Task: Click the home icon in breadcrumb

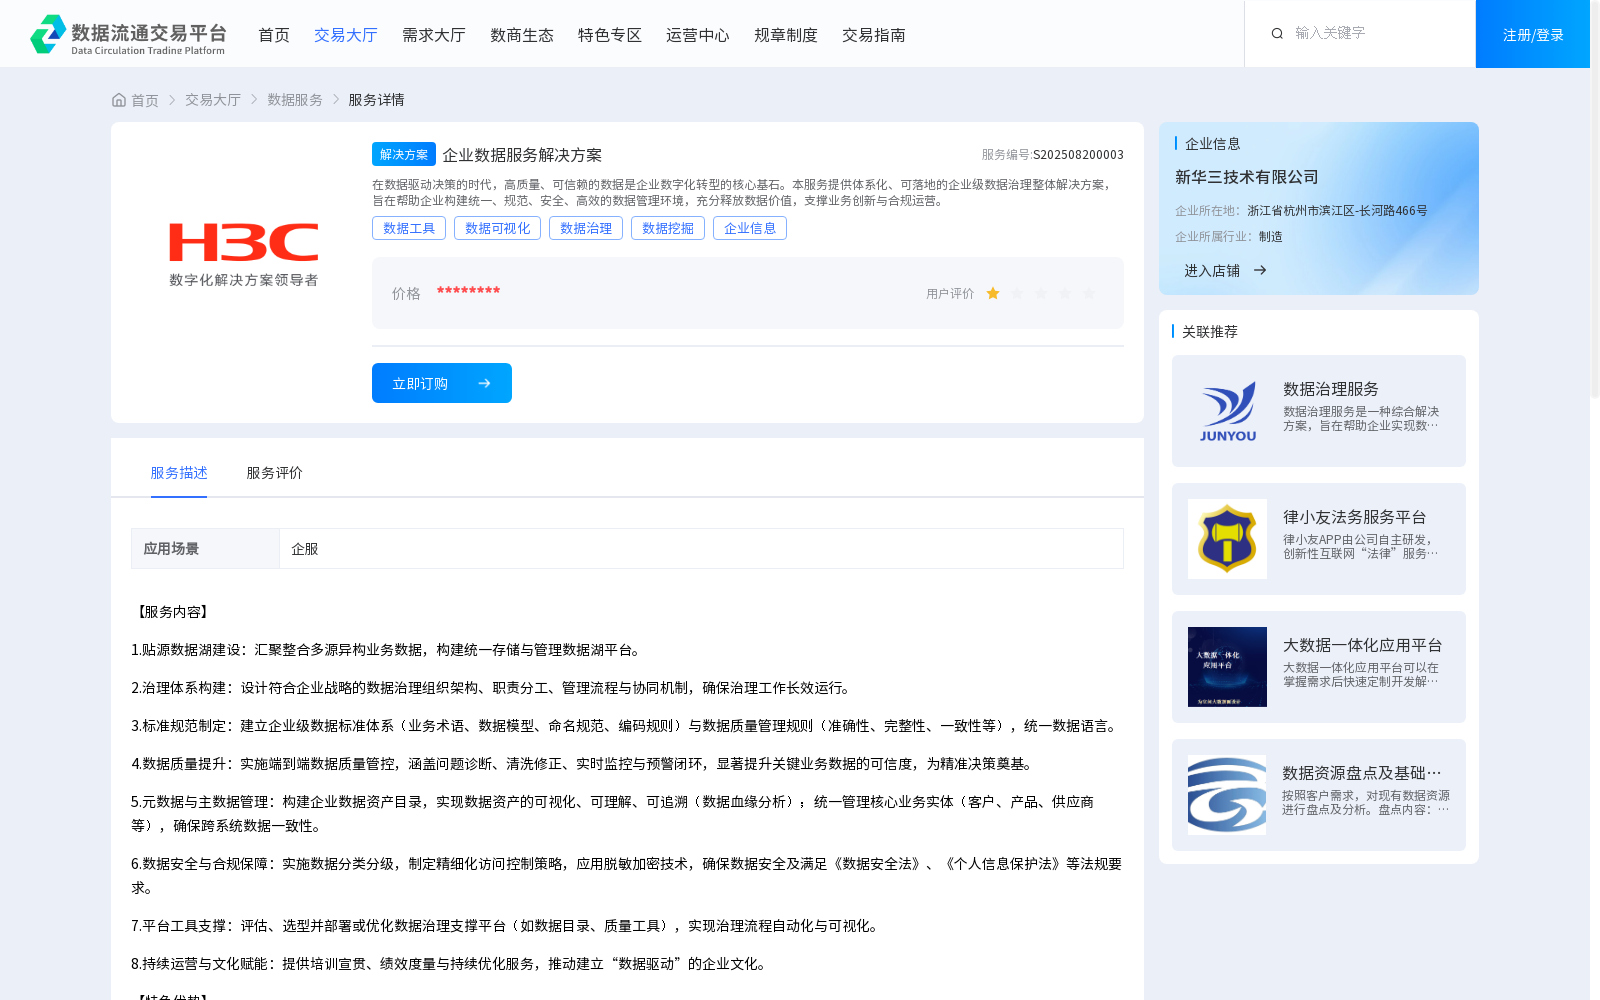Action: pos(119,100)
